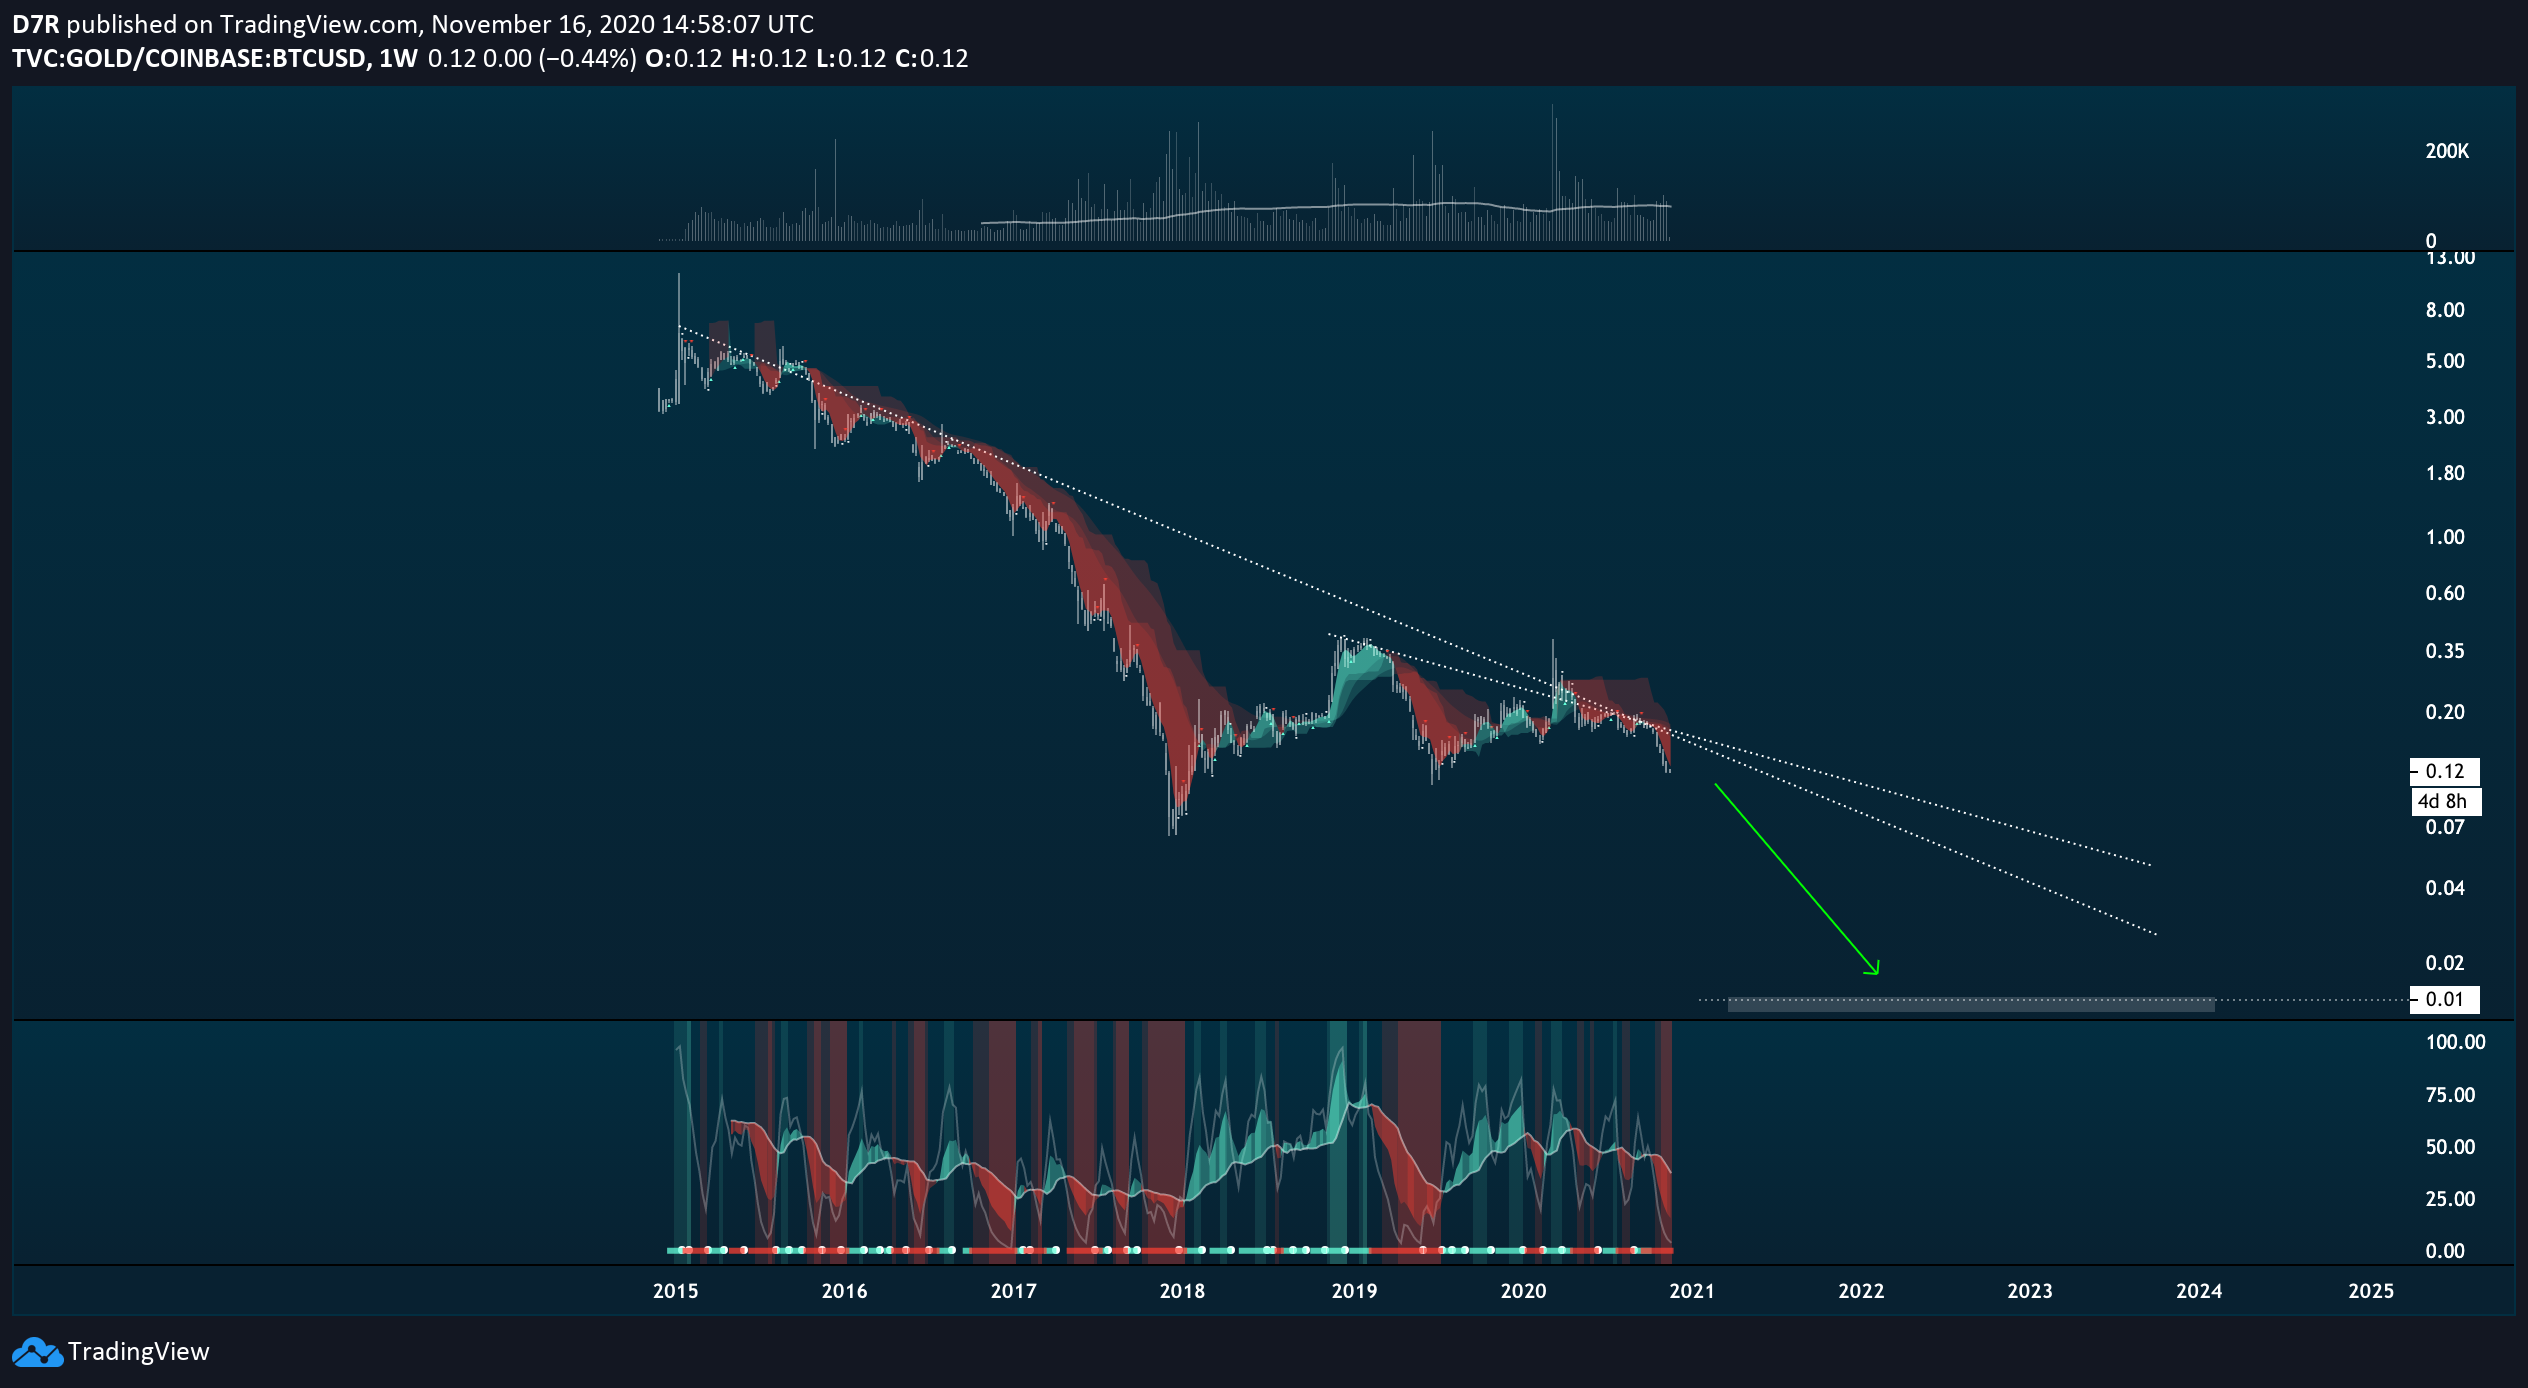This screenshot has width=2528, height=1388.
Task: Click the 100.00 oscillator scale label
Action: click(x=2455, y=1042)
